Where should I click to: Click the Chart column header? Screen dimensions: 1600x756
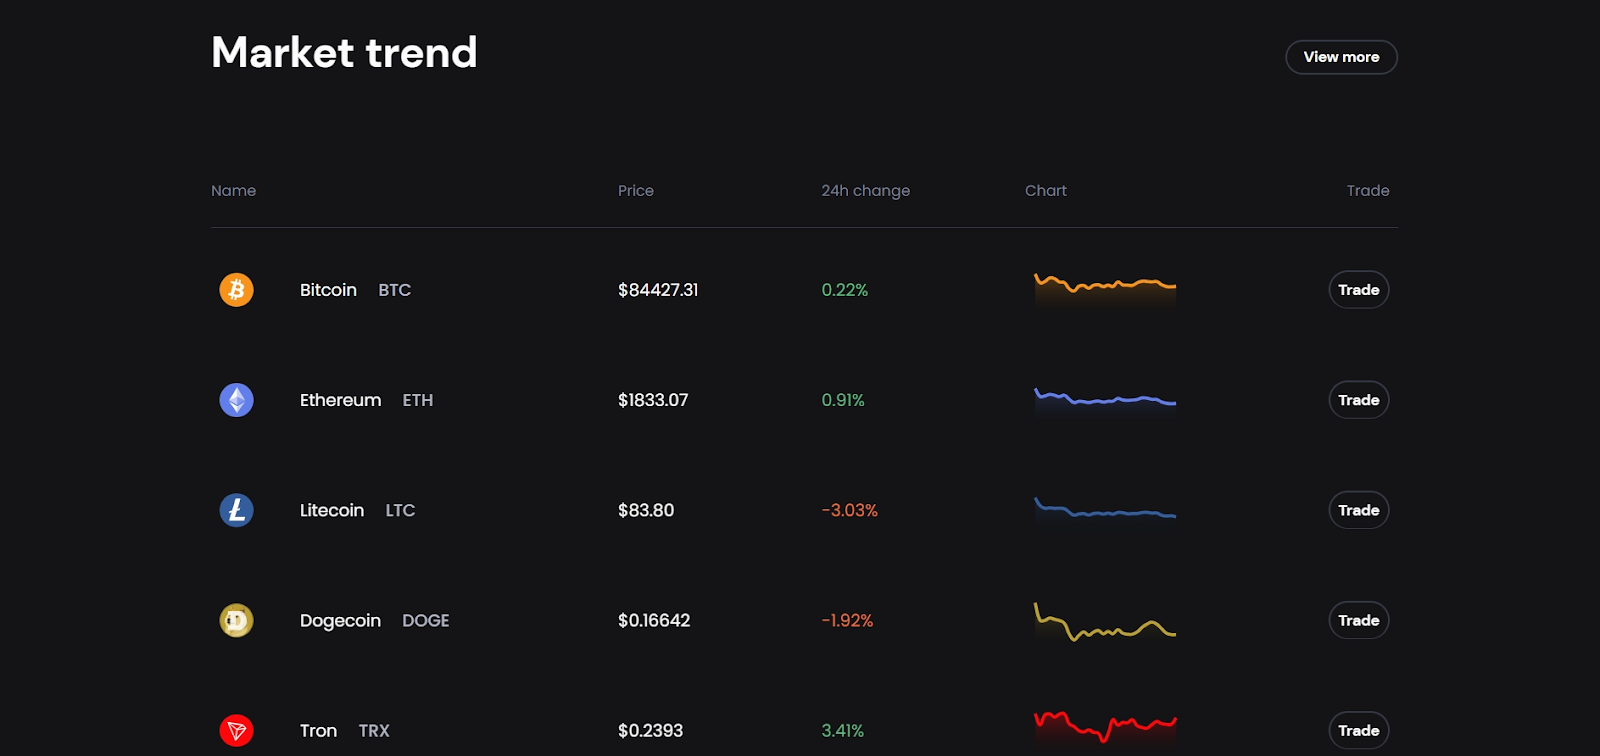1046,190
